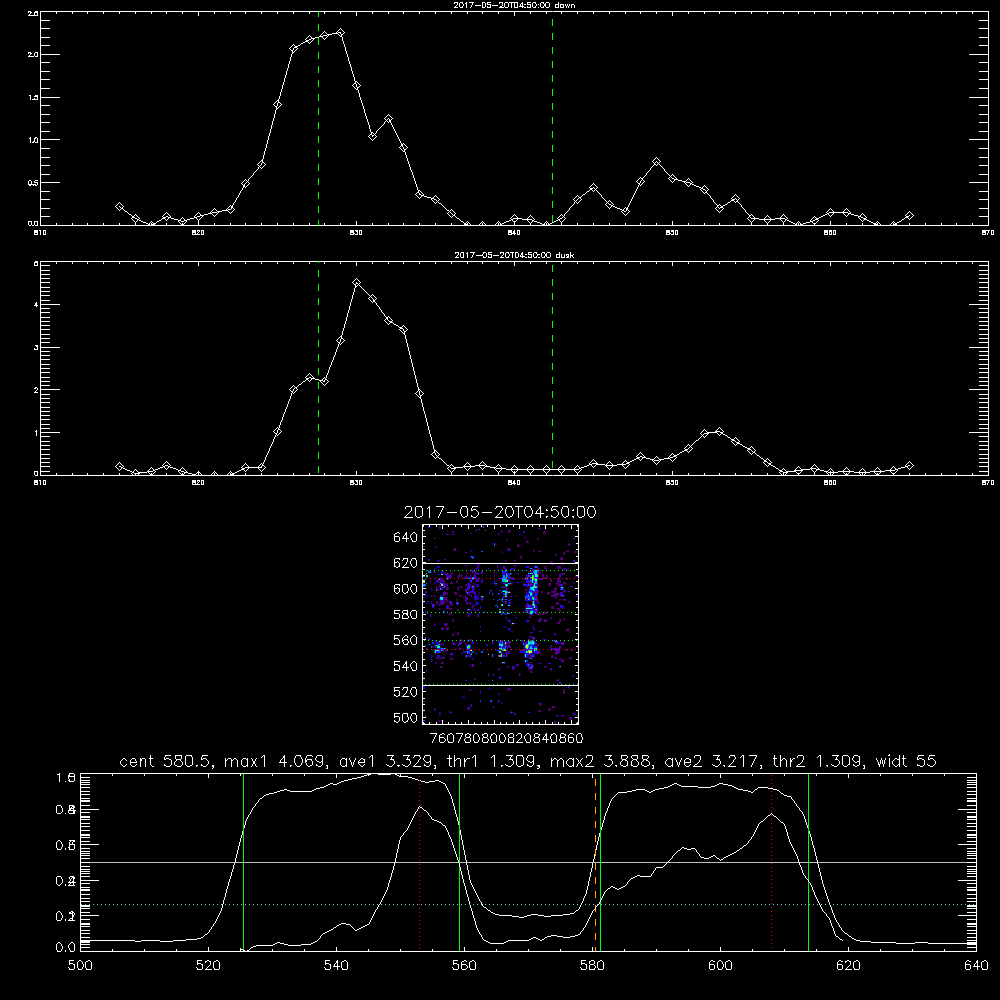Click the solid green line near 525
Viewport: 1000px width, 1000px height.
point(244,861)
